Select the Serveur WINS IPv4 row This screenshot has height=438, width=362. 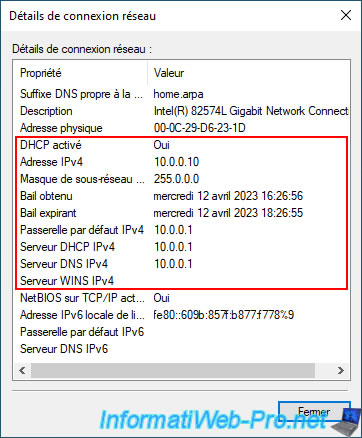[182, 281]
